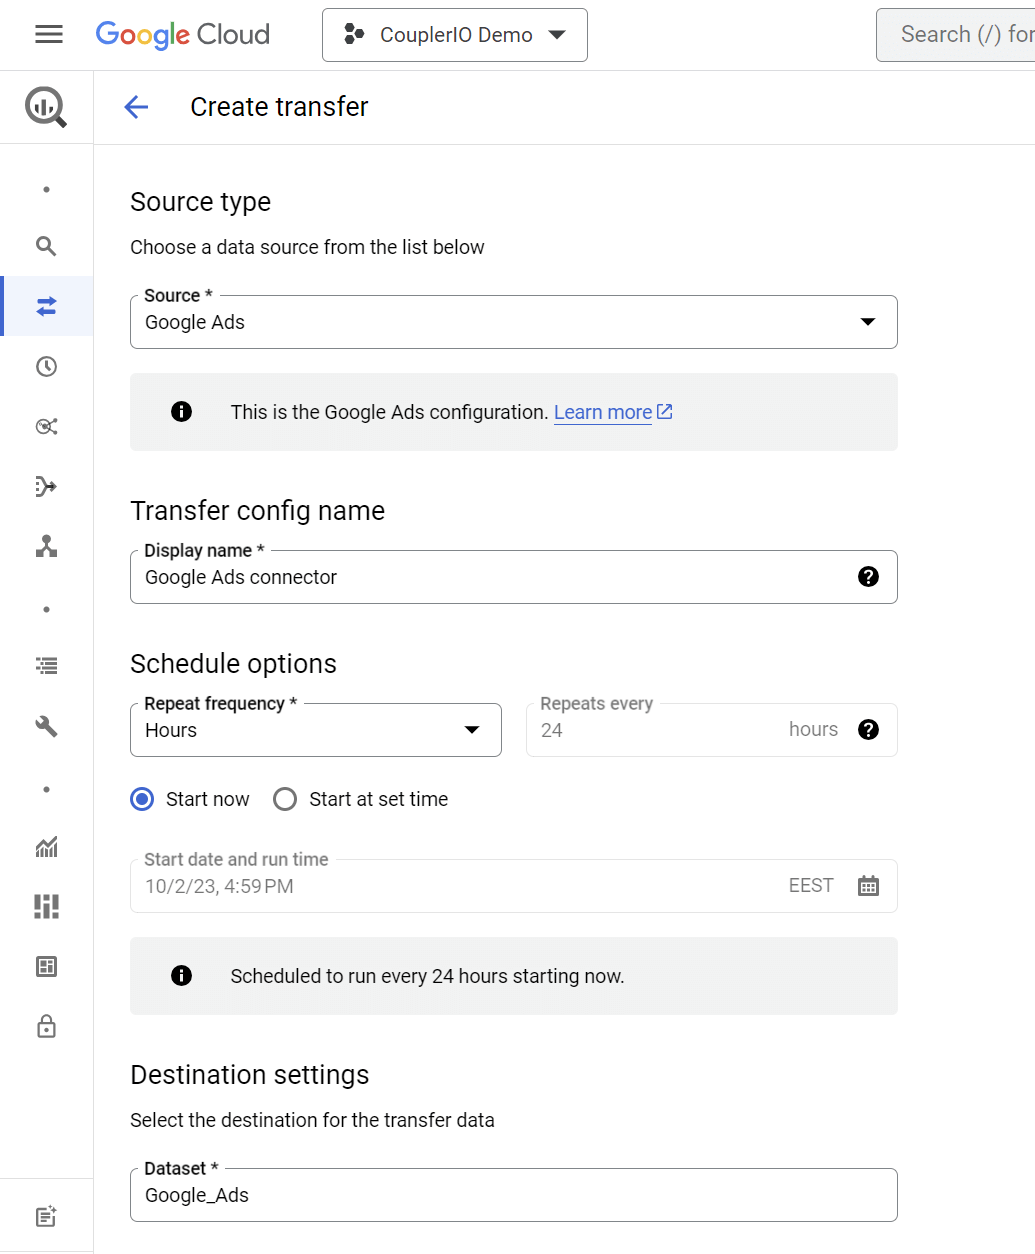
Task: Open the indented list sidebar icon
Action: (46, 666)
